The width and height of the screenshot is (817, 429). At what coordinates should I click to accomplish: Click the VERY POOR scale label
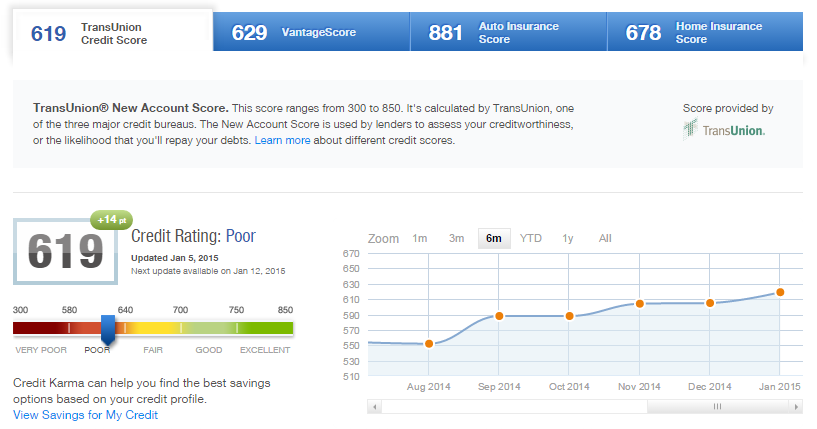point(41,350)
